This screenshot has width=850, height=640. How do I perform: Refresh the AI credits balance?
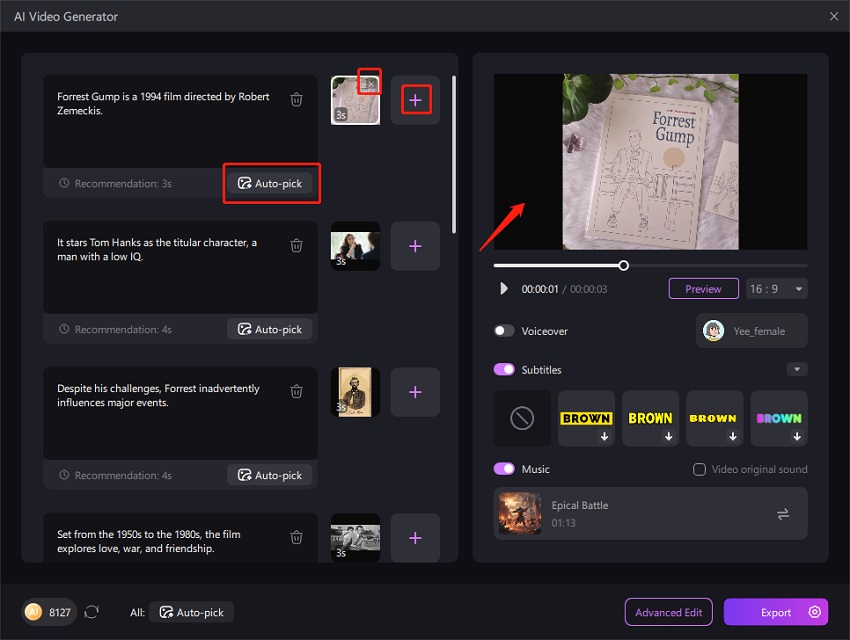pos(92,612)
